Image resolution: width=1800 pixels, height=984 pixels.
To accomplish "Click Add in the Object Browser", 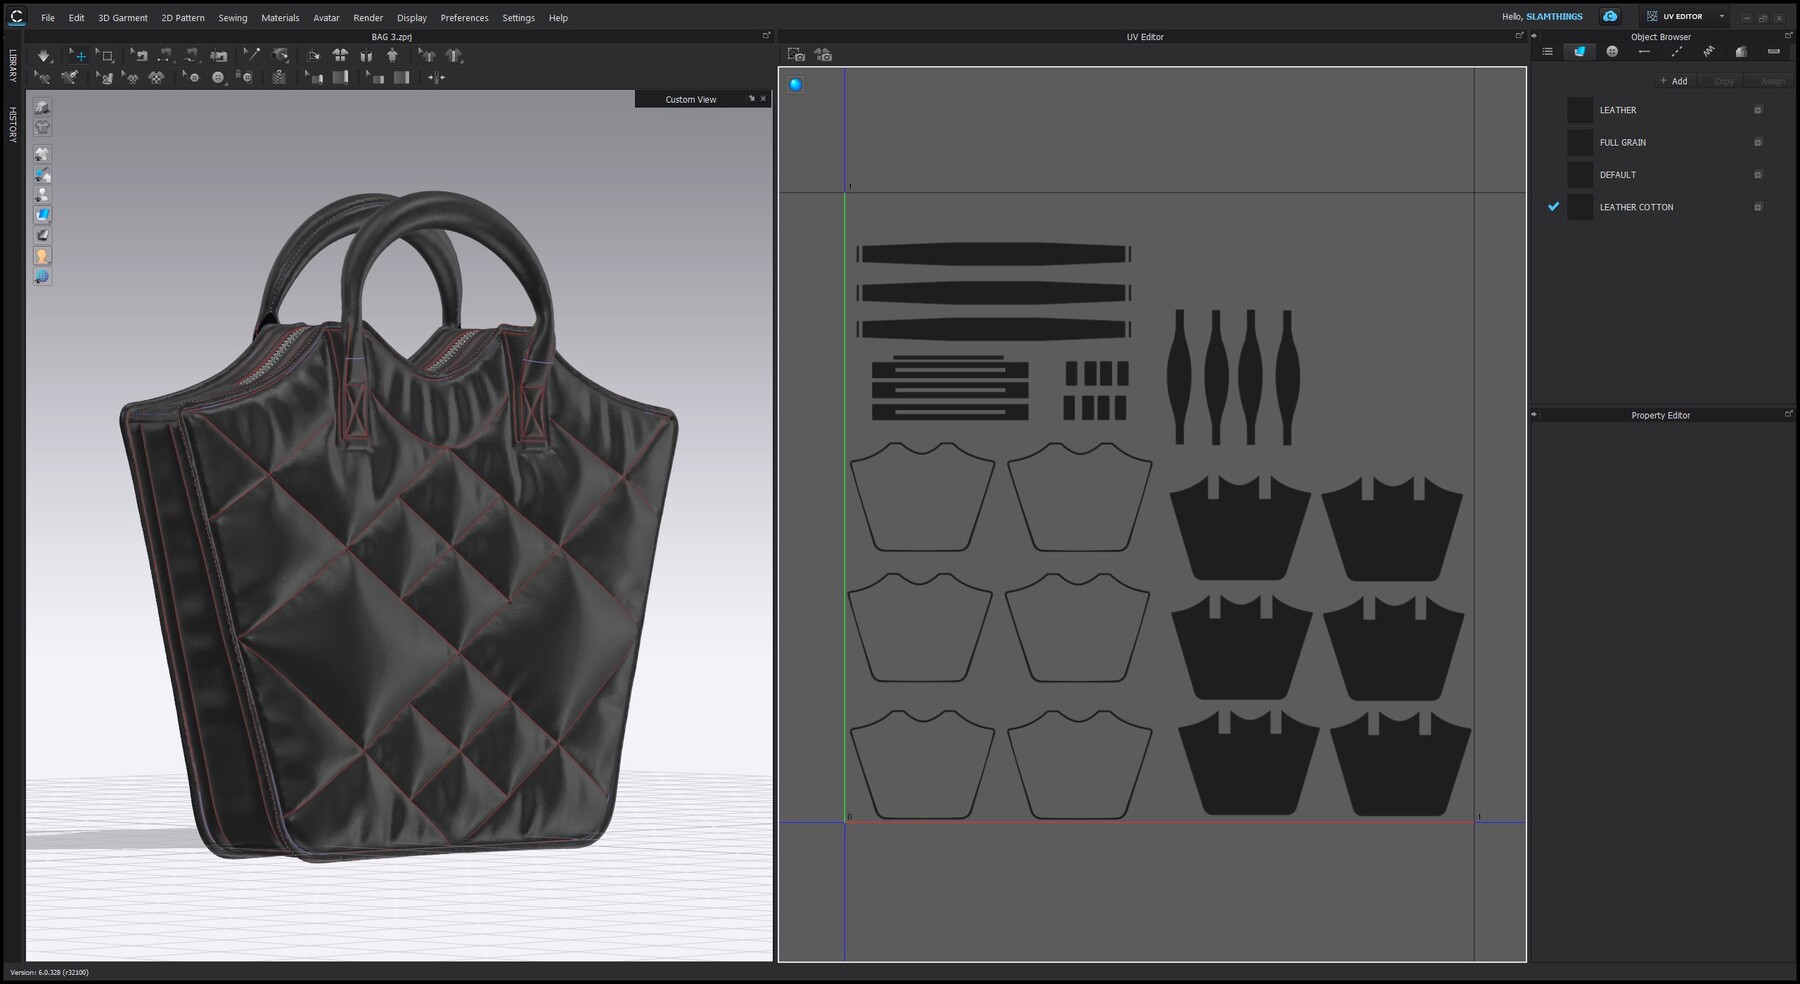I will click(x=1674, y=81).
